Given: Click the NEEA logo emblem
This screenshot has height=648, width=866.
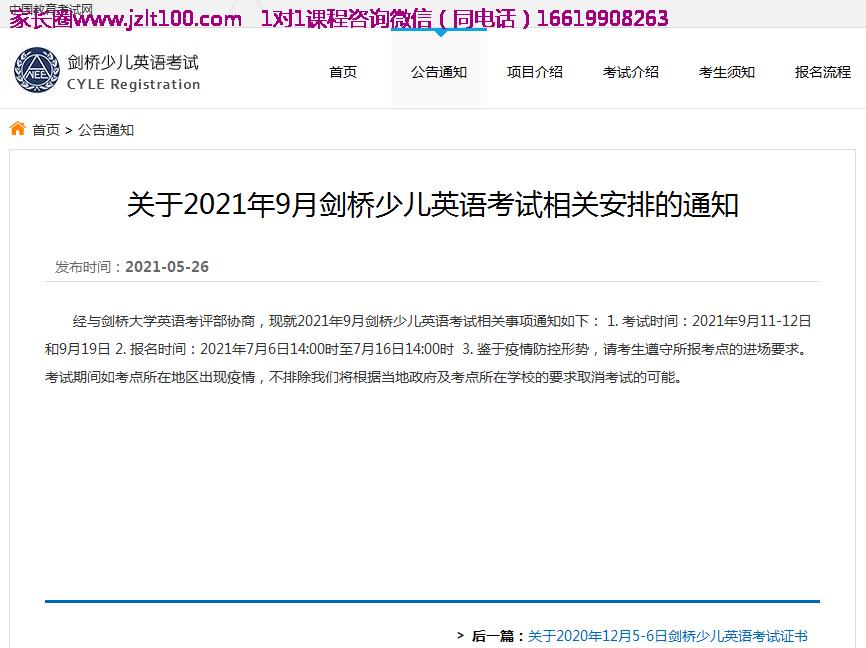Looking at the screenshot, I should (x=36, y=70).
